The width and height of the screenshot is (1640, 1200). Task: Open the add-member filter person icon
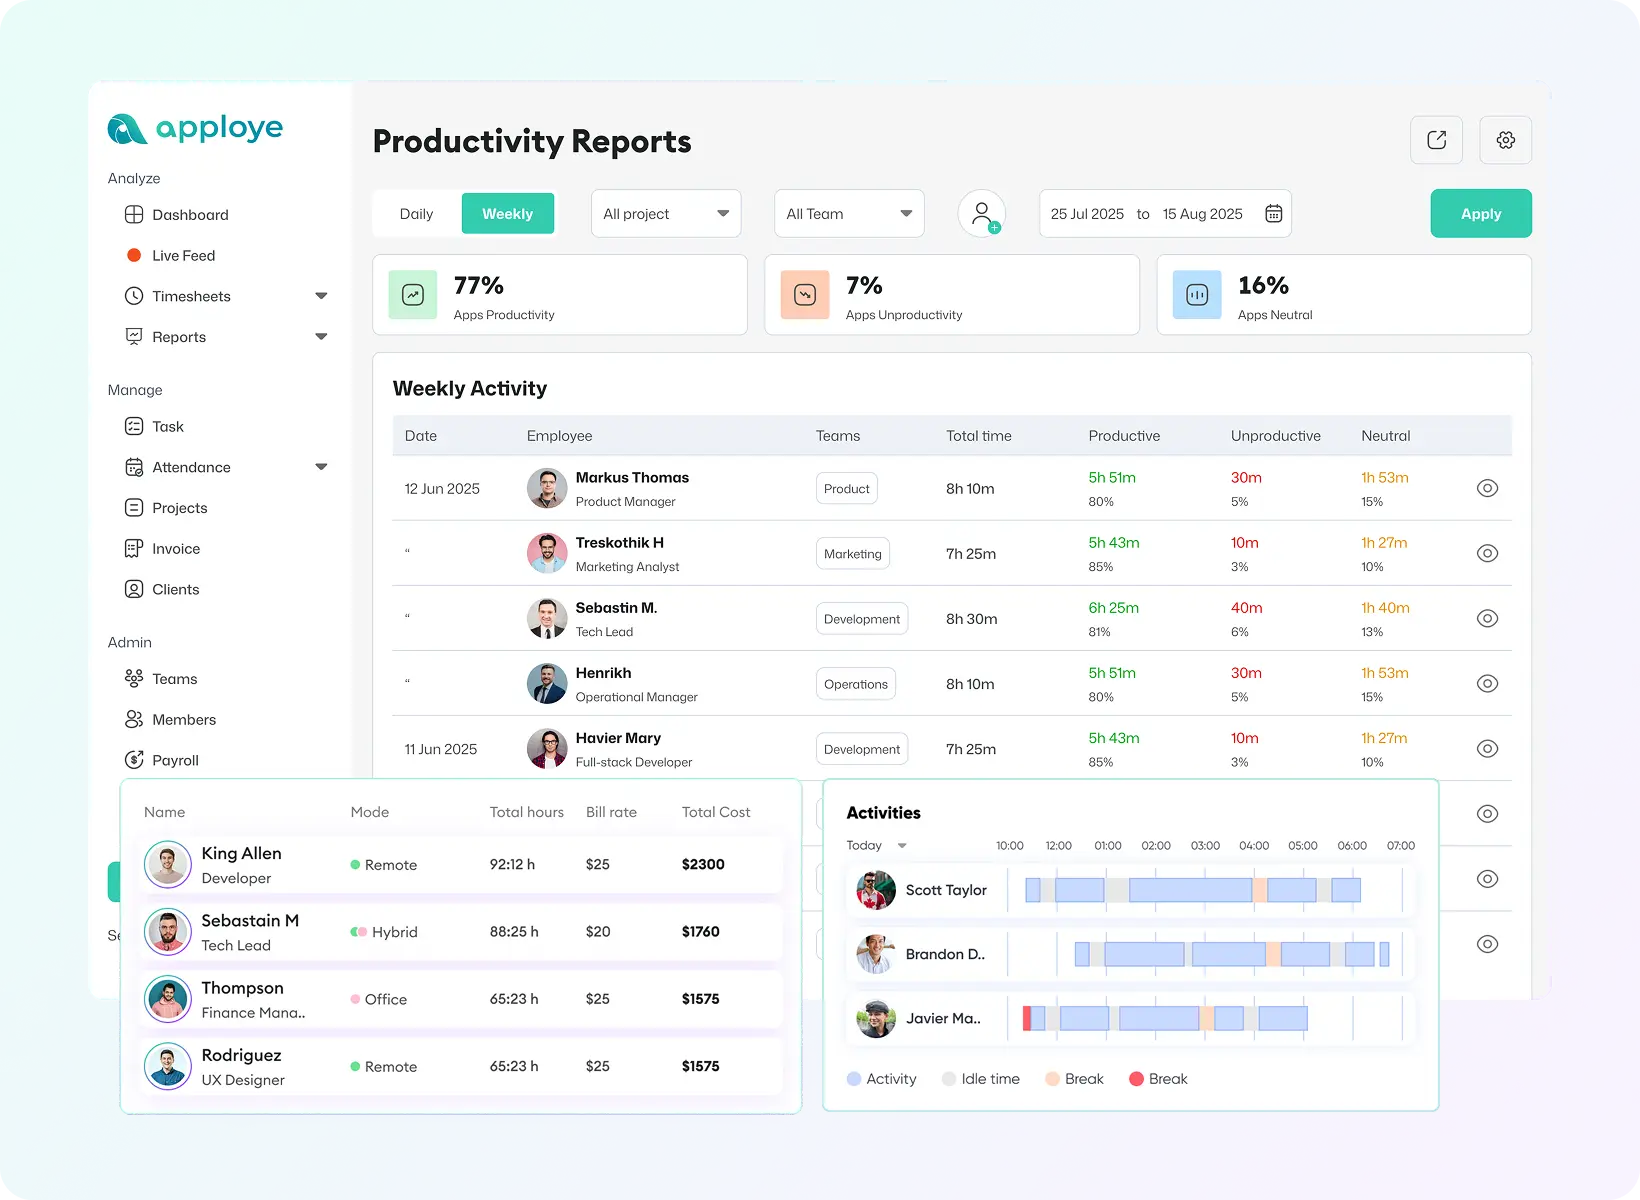982,213
